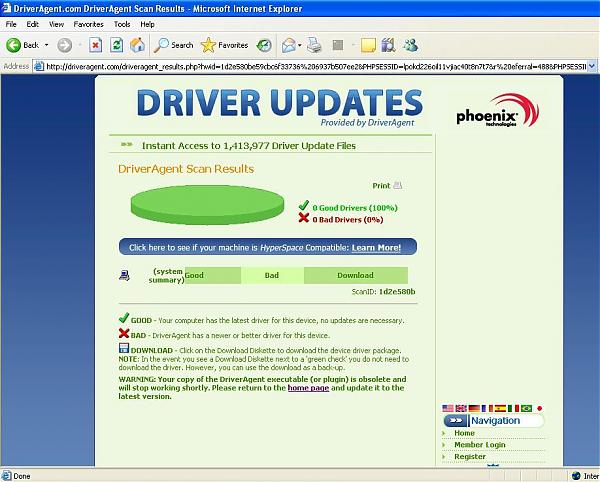
Task: Click the printer icon beside Print
Action: pos(398,186)
